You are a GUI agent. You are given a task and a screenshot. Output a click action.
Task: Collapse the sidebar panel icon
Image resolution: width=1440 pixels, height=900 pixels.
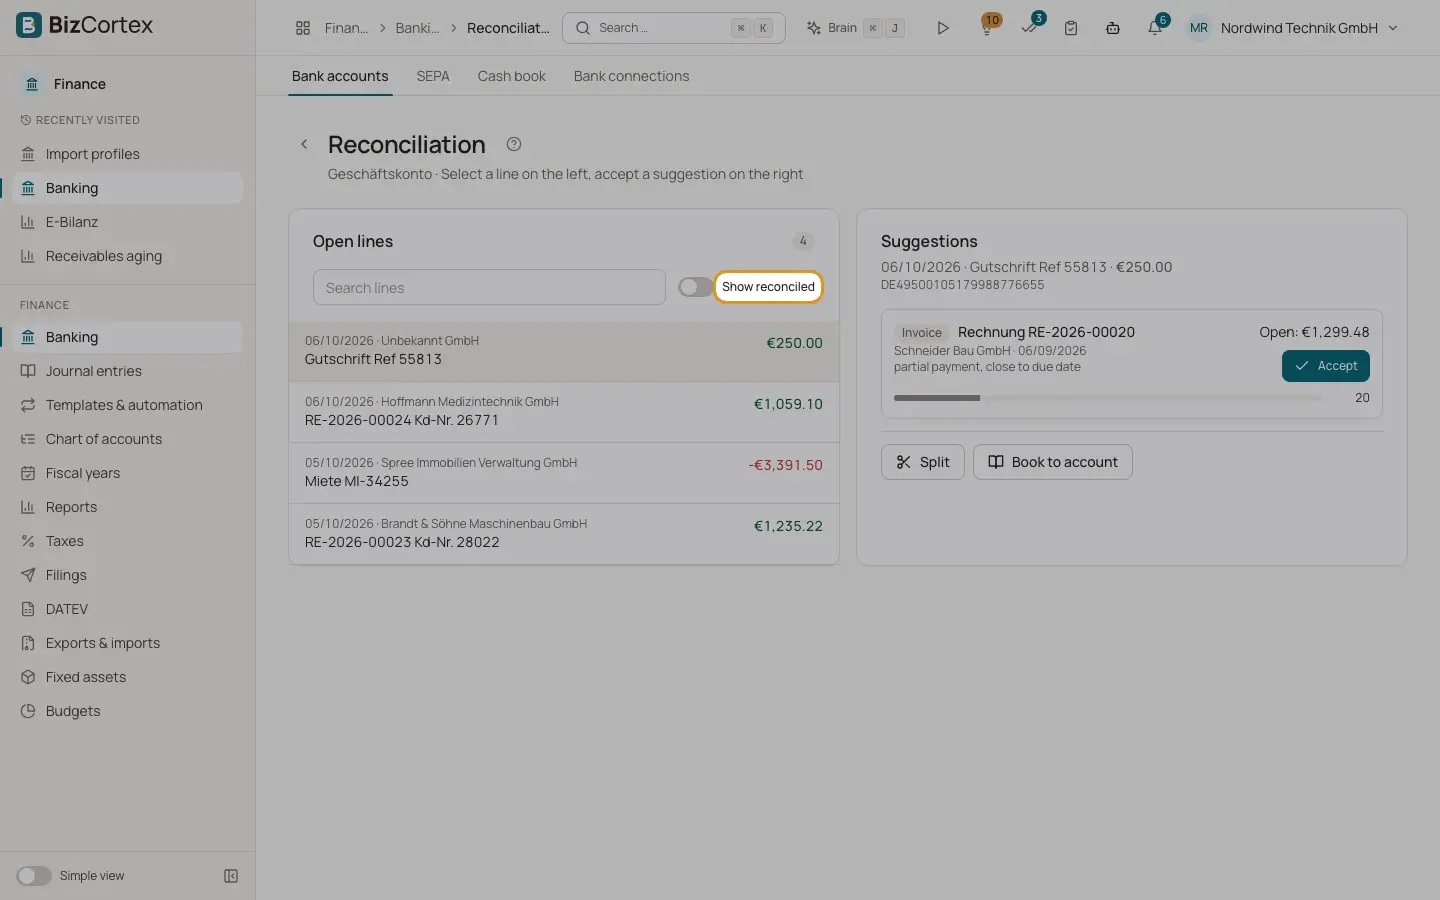tap(231, 876)
